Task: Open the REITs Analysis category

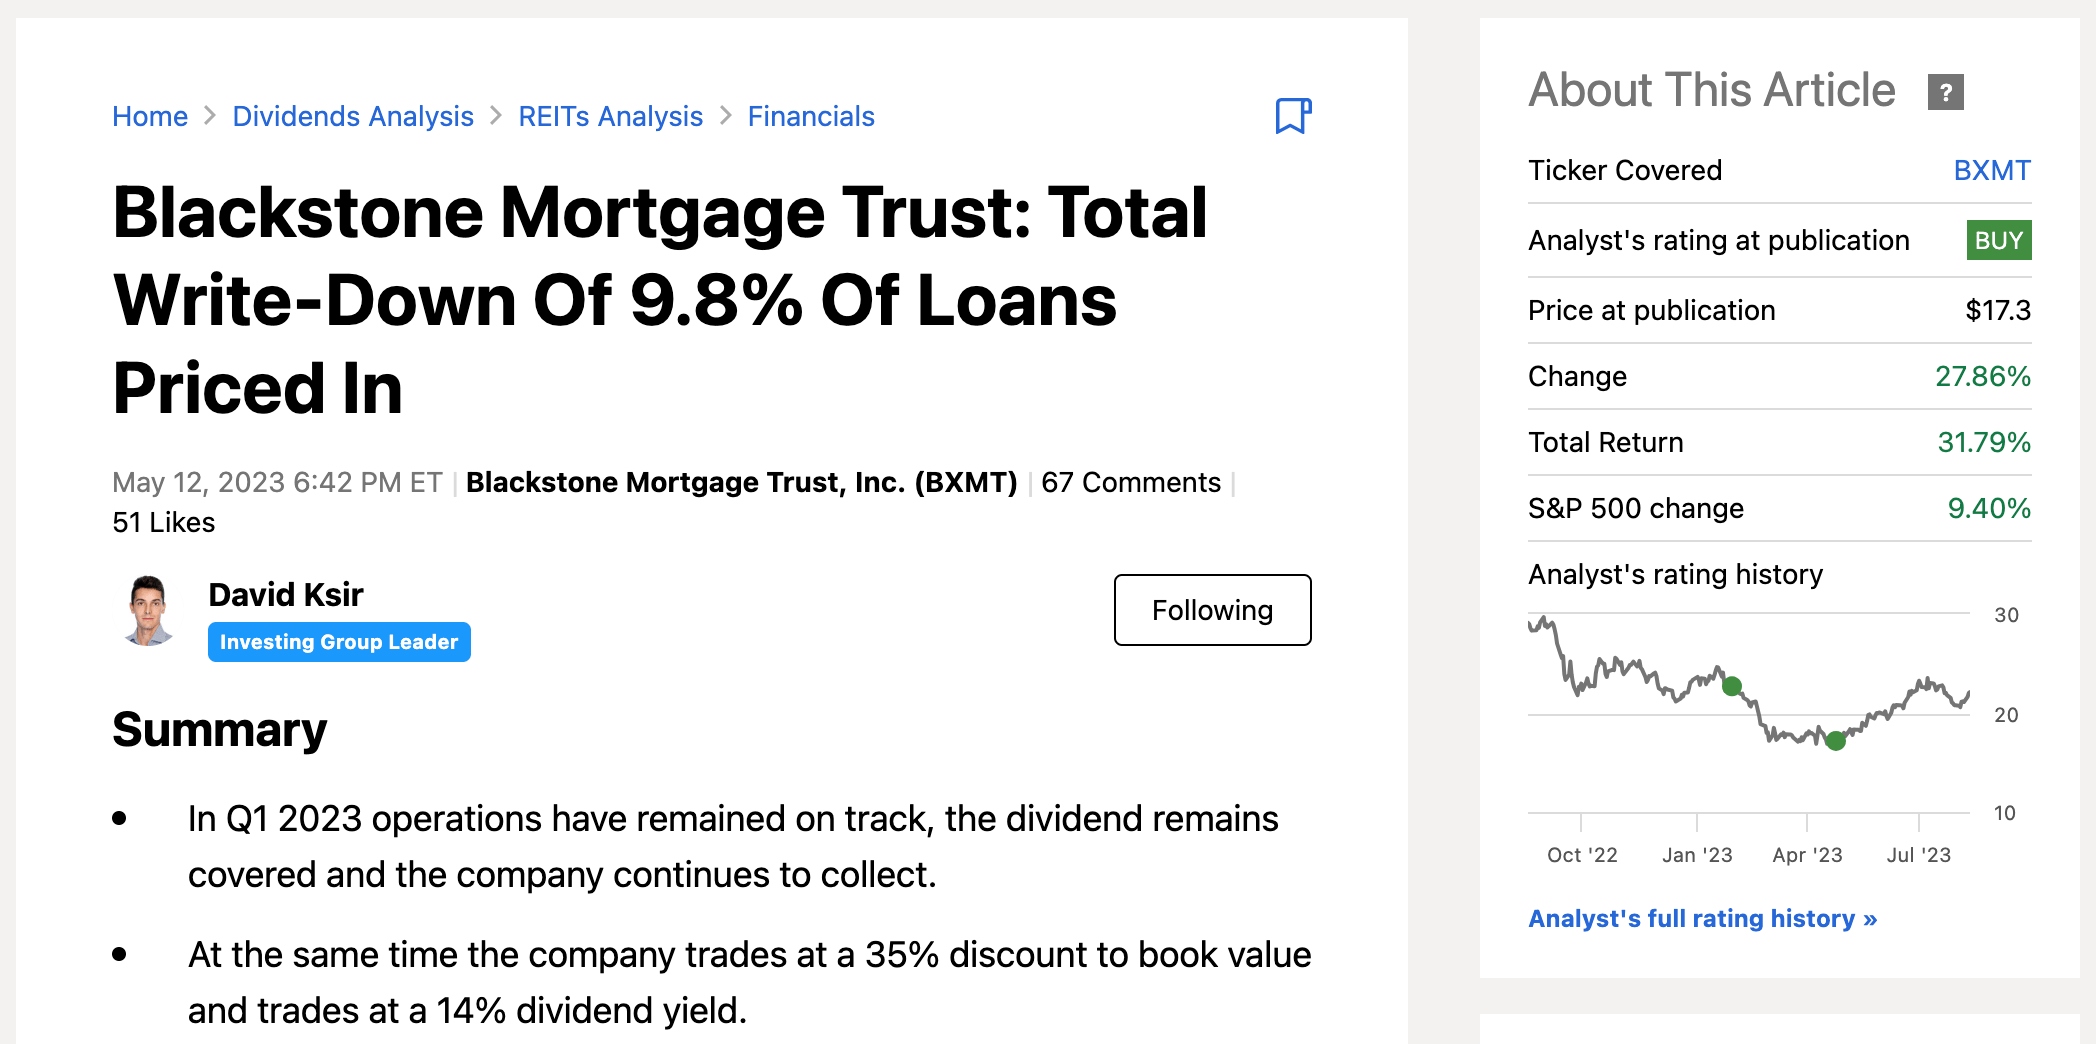Action: (x=609, y=116)
